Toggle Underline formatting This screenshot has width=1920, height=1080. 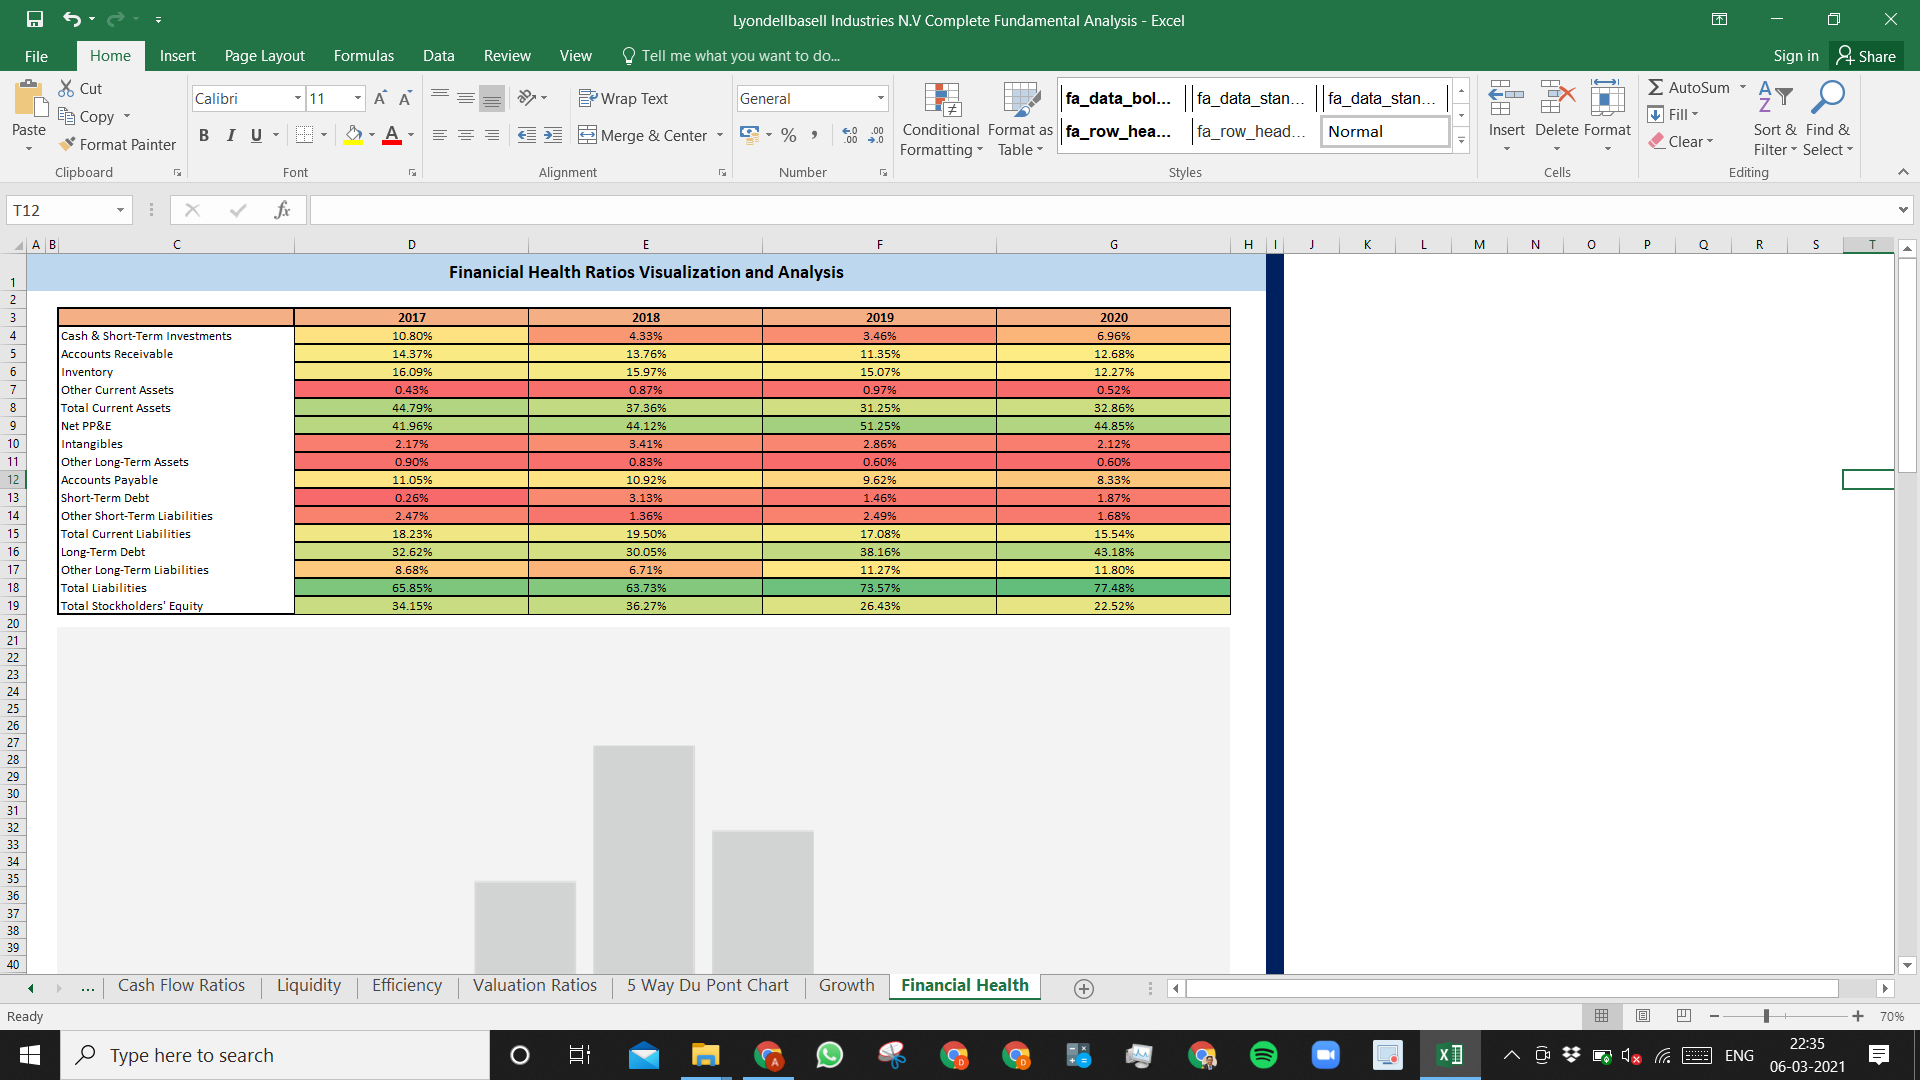(256, 135)
